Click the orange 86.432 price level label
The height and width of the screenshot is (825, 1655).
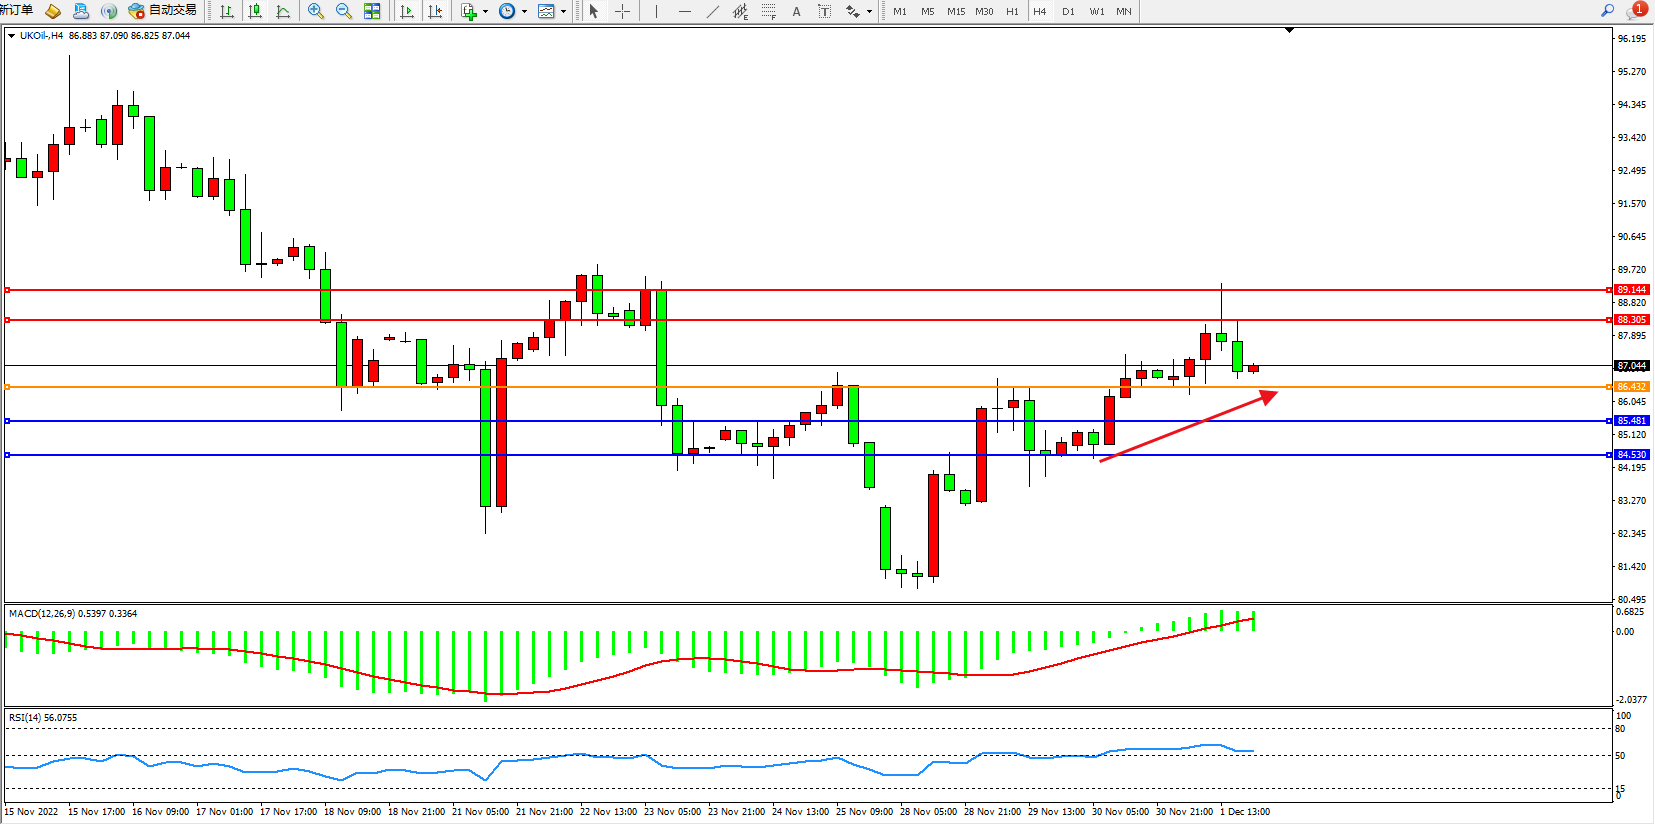(1631, 387)
